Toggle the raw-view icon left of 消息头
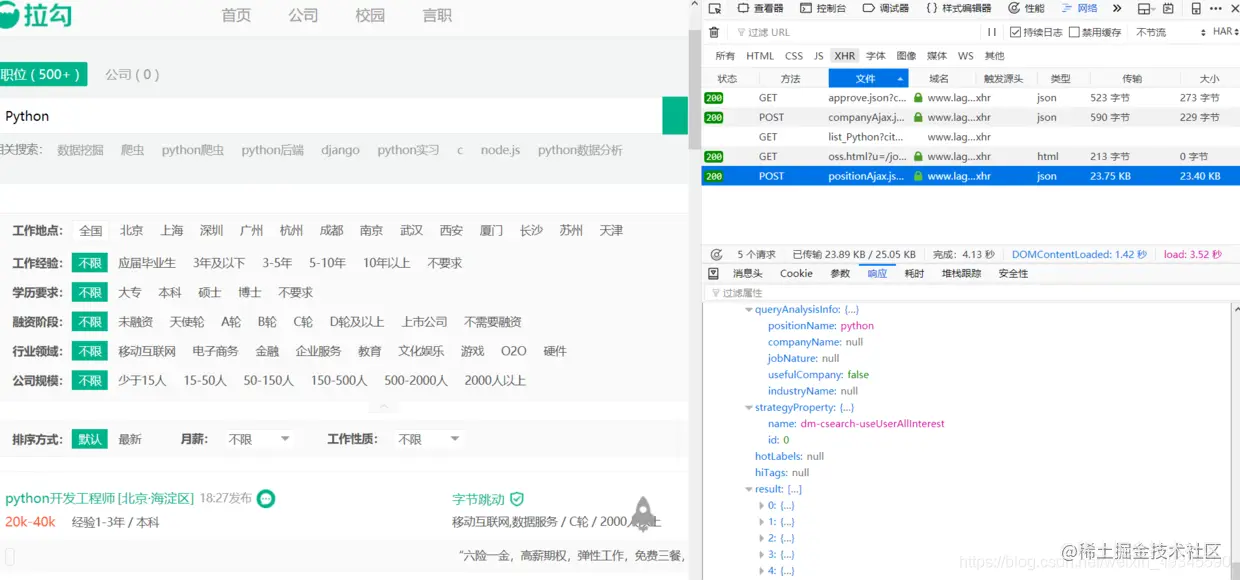1240x580 pixels. pos(713,273)
